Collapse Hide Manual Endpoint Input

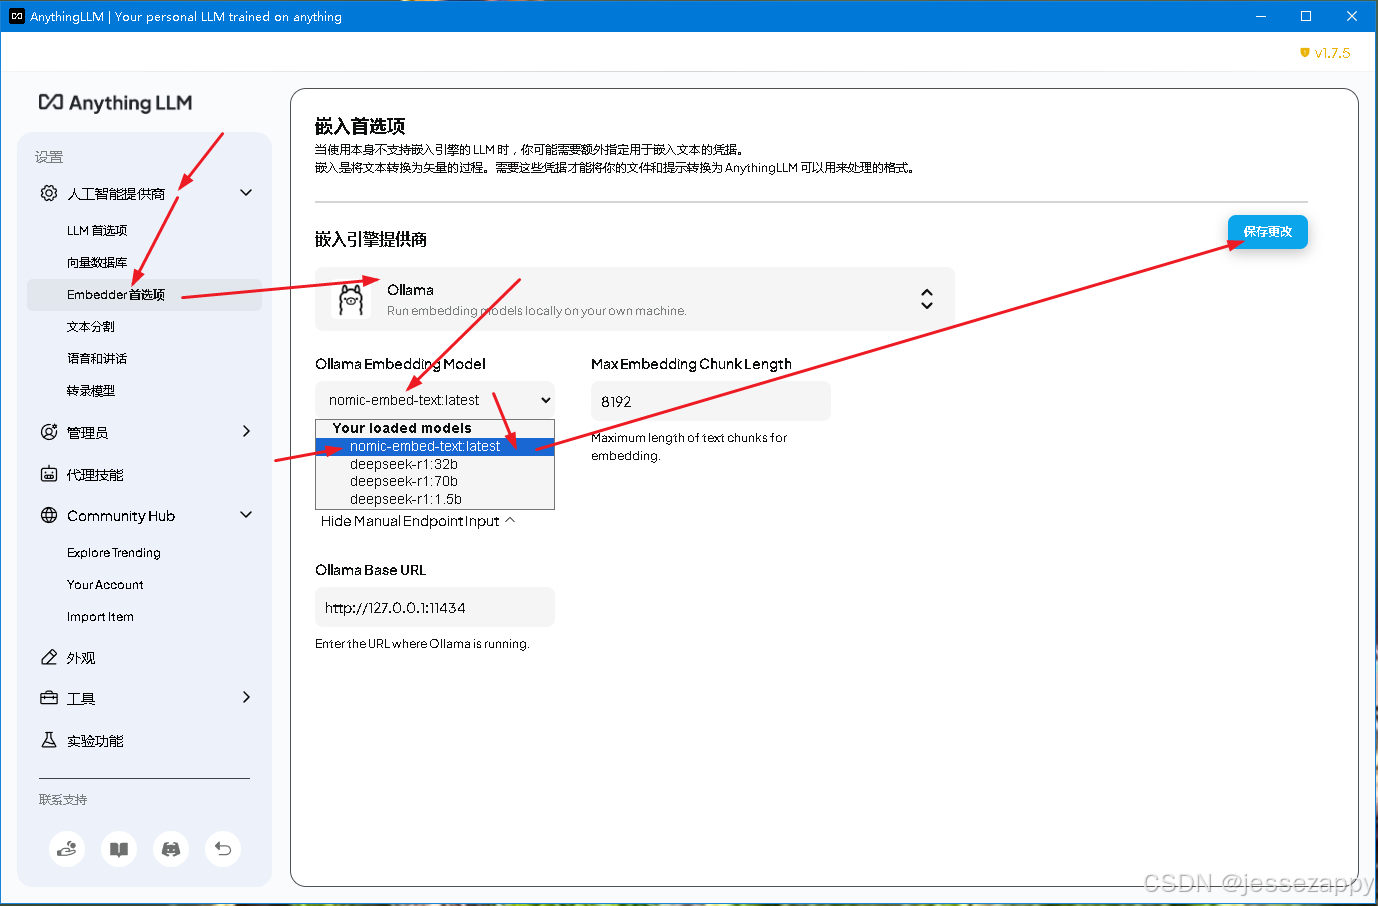coord(418,521)
